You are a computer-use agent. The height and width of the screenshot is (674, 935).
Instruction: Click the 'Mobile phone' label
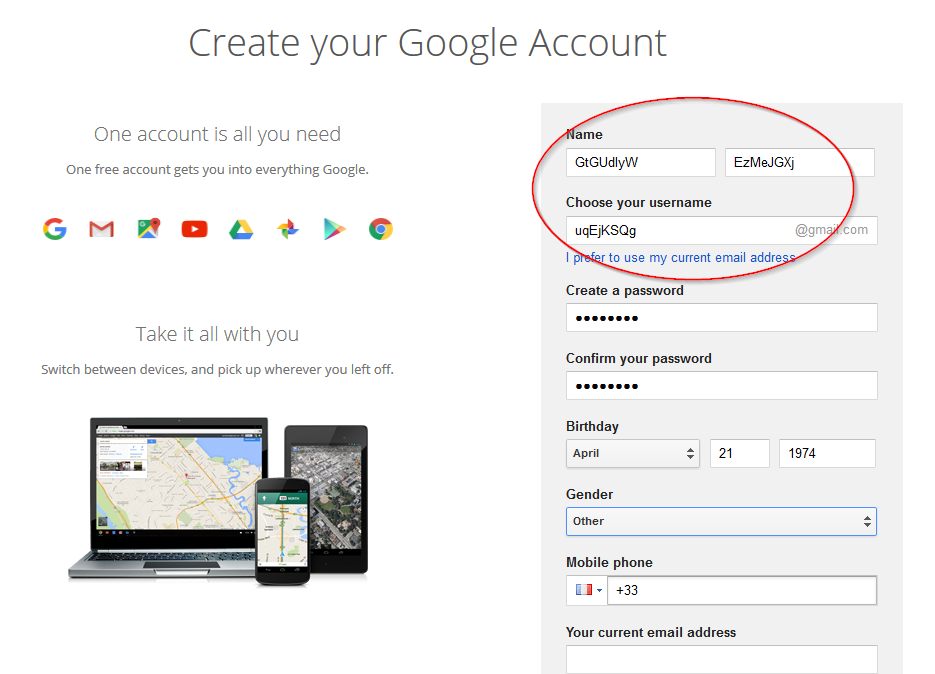(x=609, y=562)
